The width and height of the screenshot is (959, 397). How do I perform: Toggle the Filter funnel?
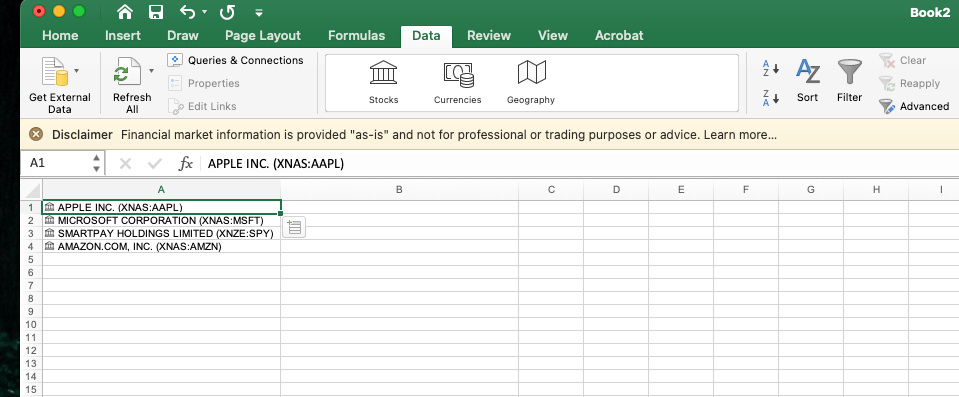[x=849, y=81]
